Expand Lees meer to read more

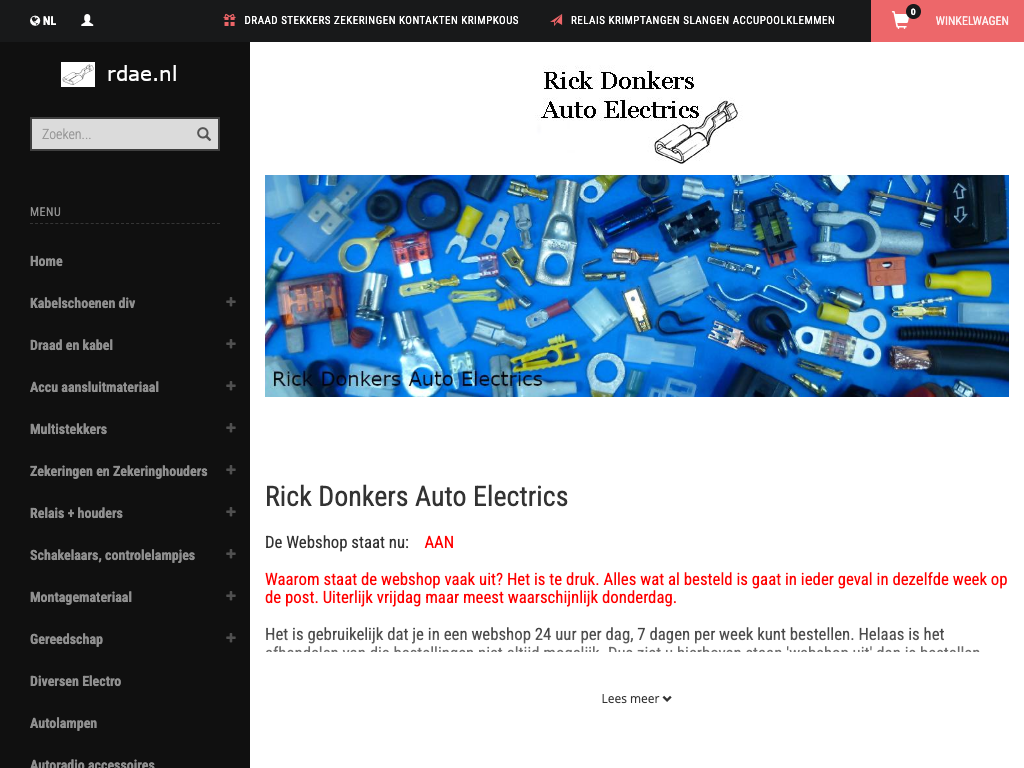coord(637,699)
